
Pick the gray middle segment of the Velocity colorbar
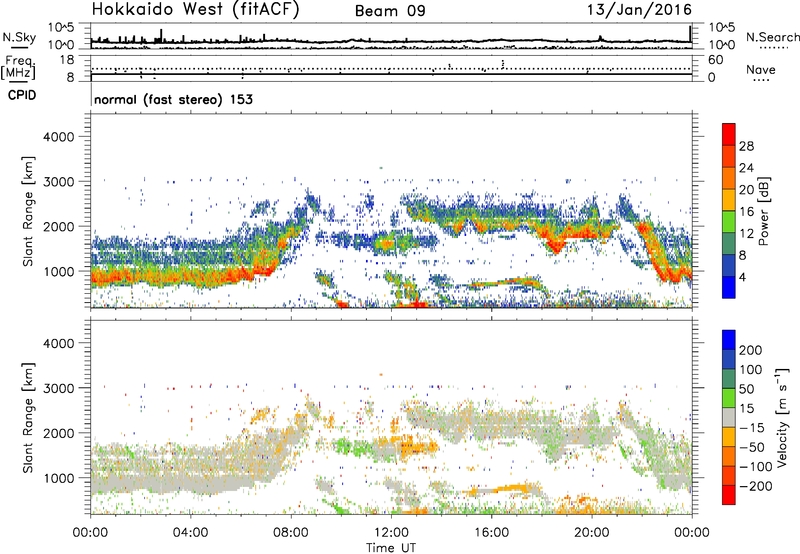[x=729, y=418]
